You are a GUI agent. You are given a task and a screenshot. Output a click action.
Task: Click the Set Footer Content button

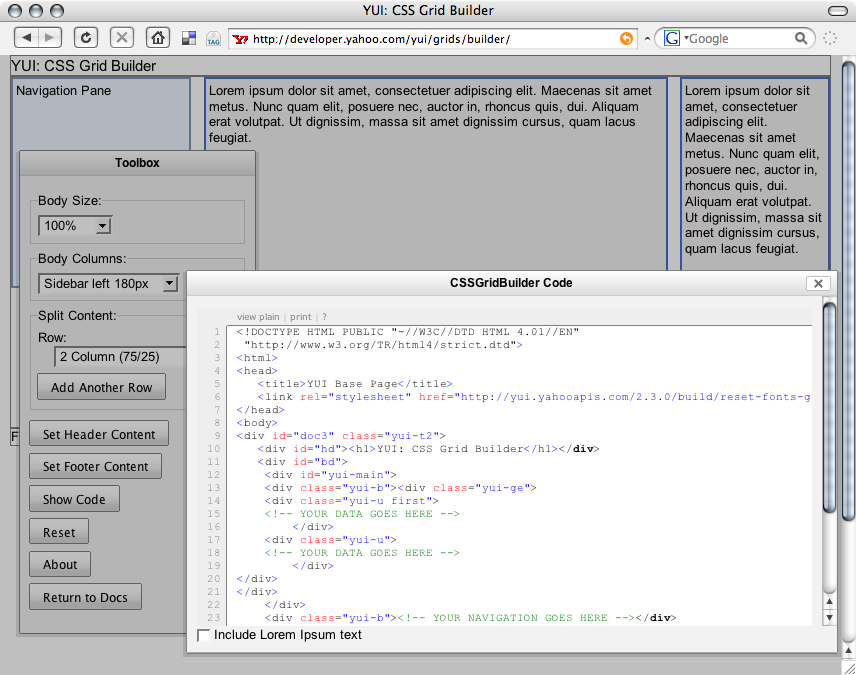(96, 466)
